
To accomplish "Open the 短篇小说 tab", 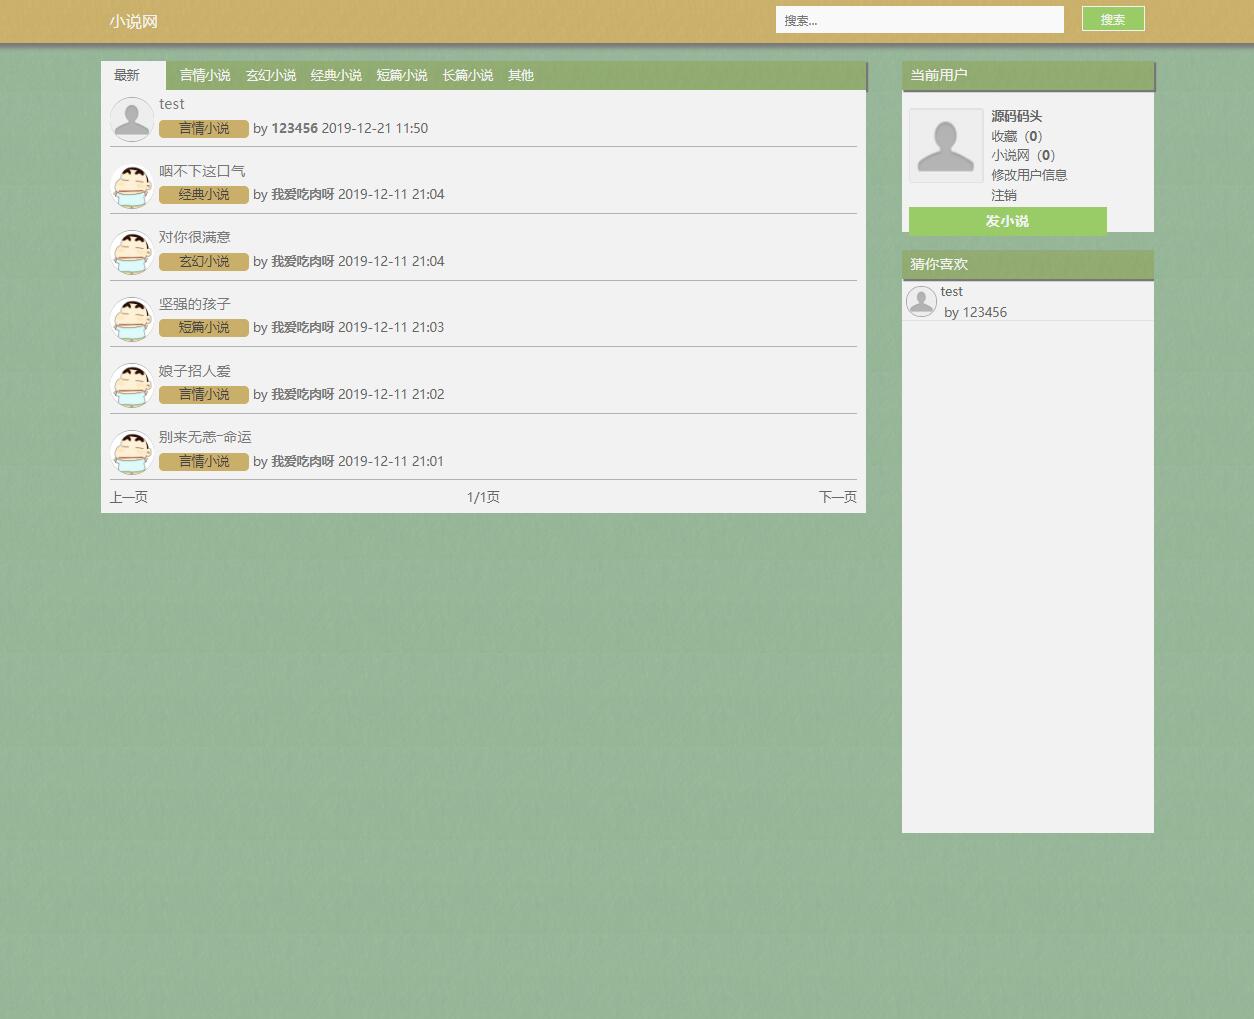I will (x=402, y=76).
